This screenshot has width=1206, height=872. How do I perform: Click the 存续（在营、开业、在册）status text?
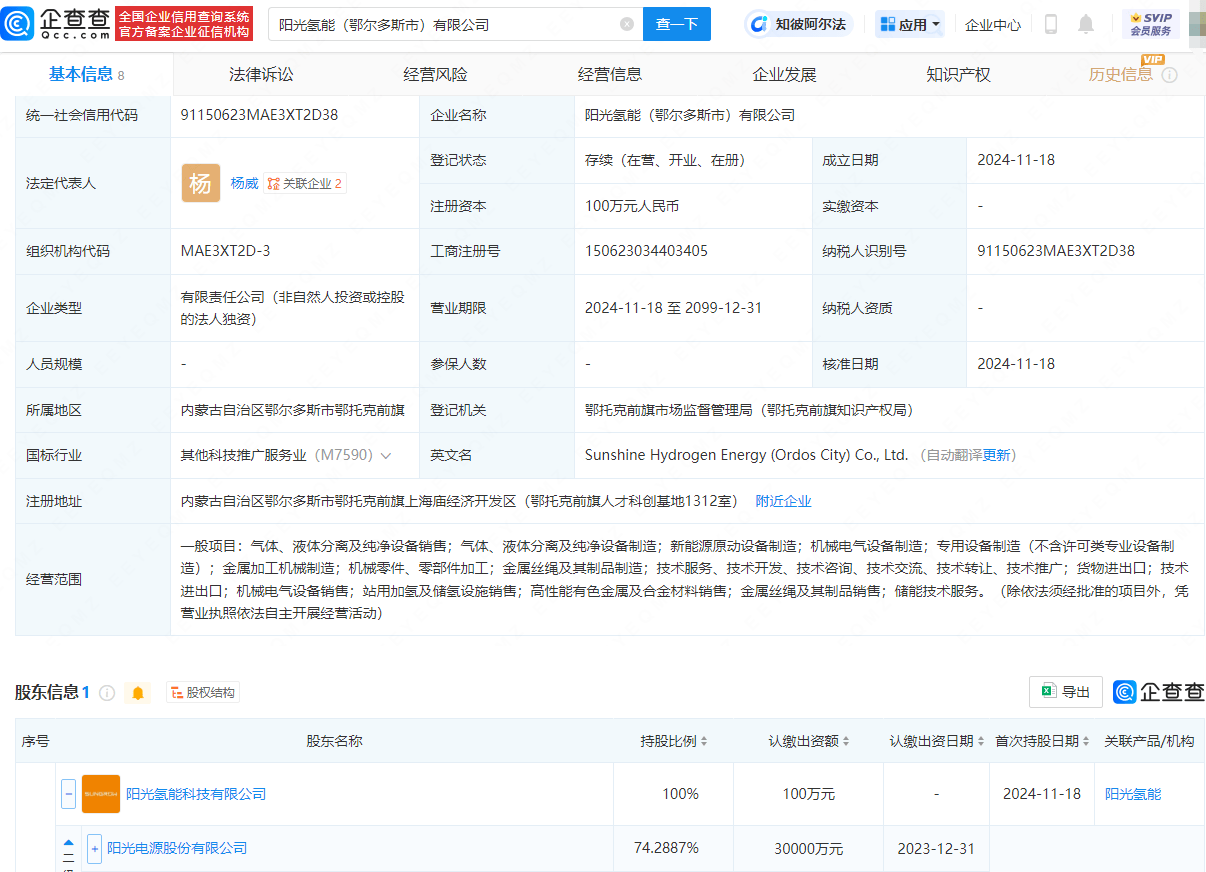(x=665, y=160)
